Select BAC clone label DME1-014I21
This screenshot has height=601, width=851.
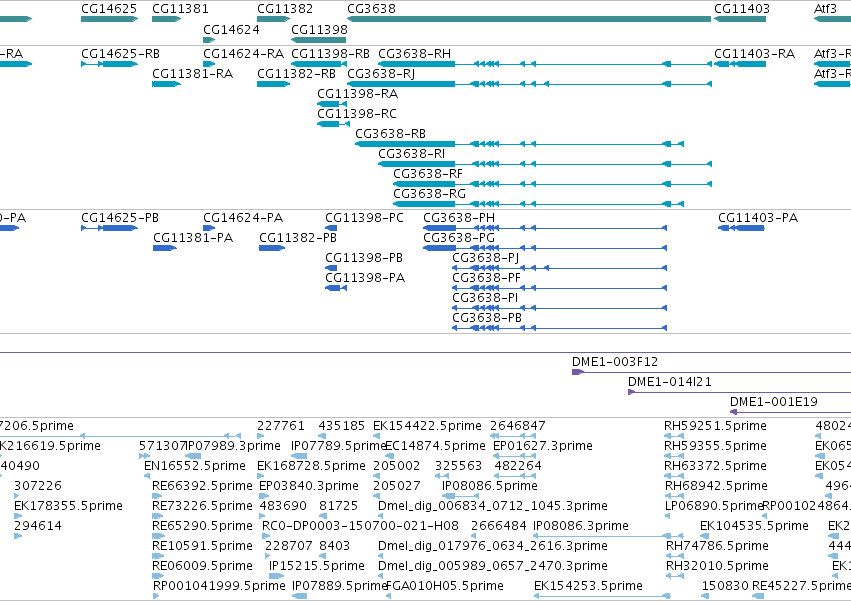pos(669,382)
